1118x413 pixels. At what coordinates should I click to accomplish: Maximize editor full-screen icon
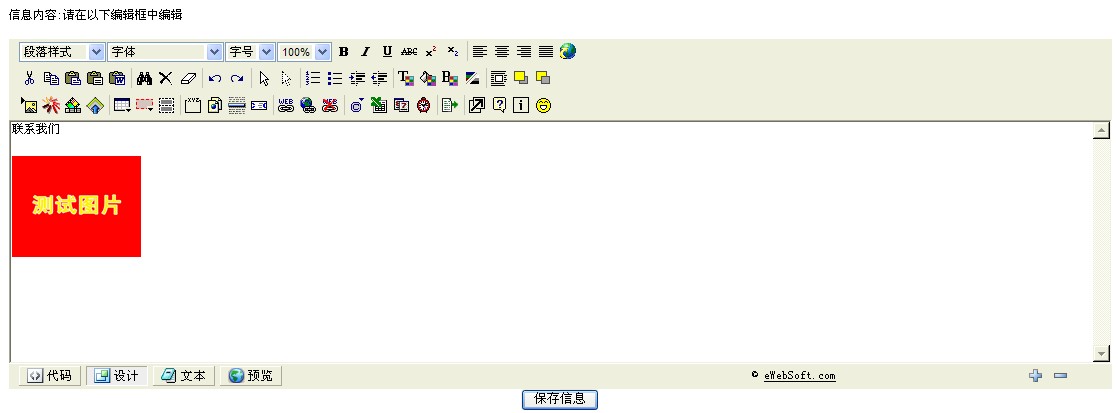point(476,106)
